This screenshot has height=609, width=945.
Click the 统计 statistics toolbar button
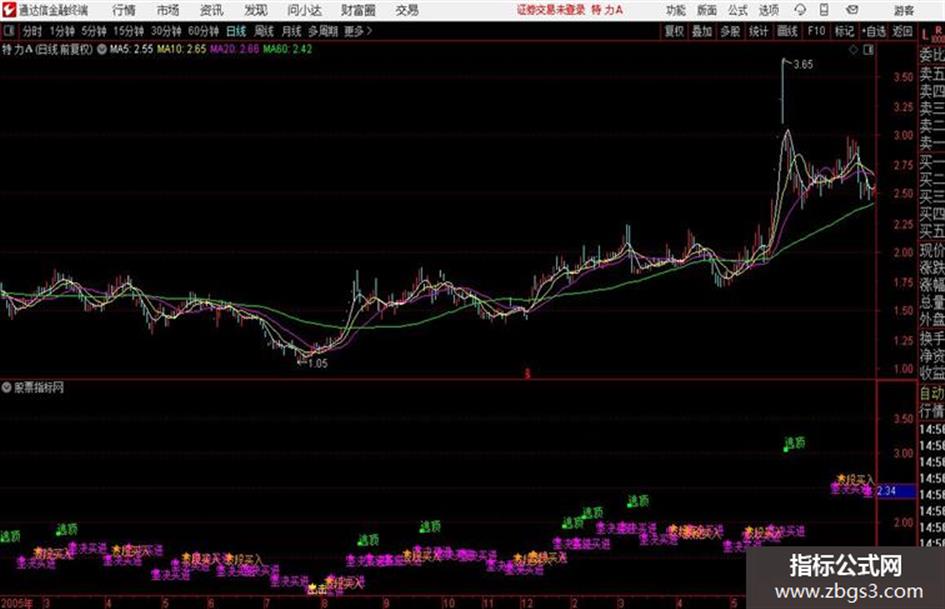759,31
